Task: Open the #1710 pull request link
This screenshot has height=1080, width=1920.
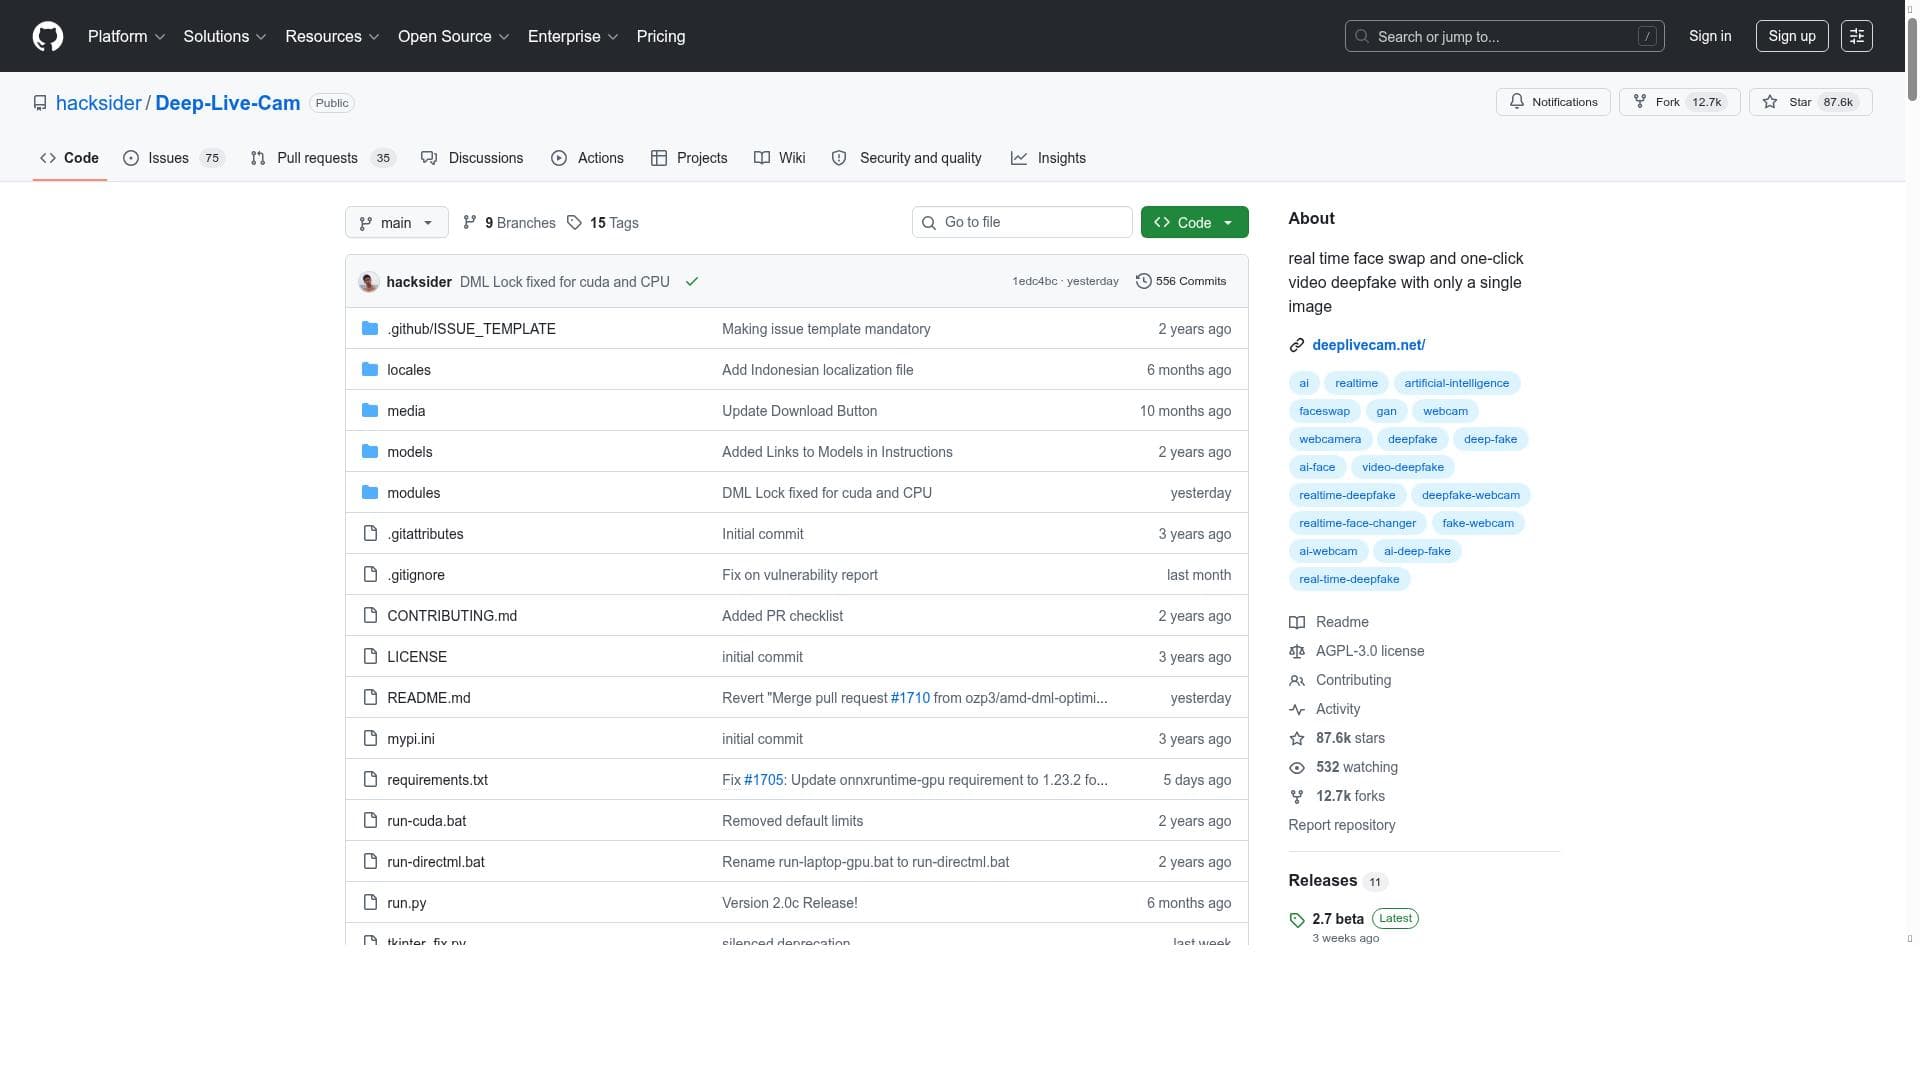Action: (910, 698)
